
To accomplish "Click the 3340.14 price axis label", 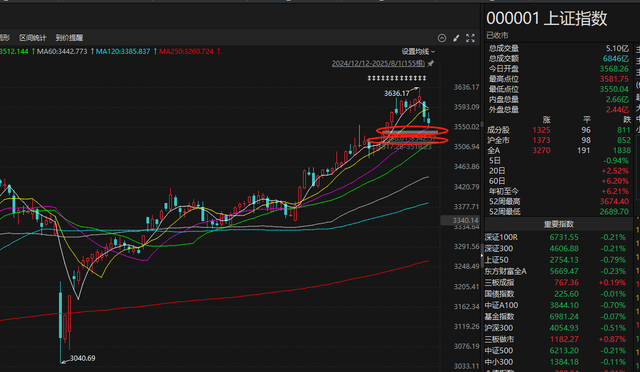I will tap(465, 221).
